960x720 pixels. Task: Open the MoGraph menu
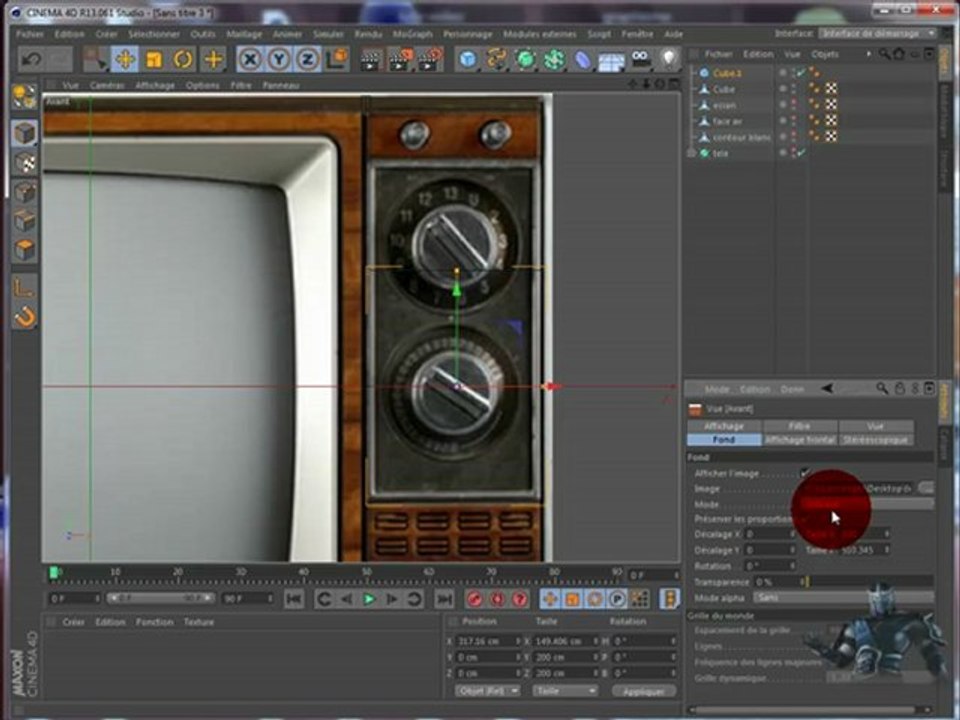click(413, 33)
